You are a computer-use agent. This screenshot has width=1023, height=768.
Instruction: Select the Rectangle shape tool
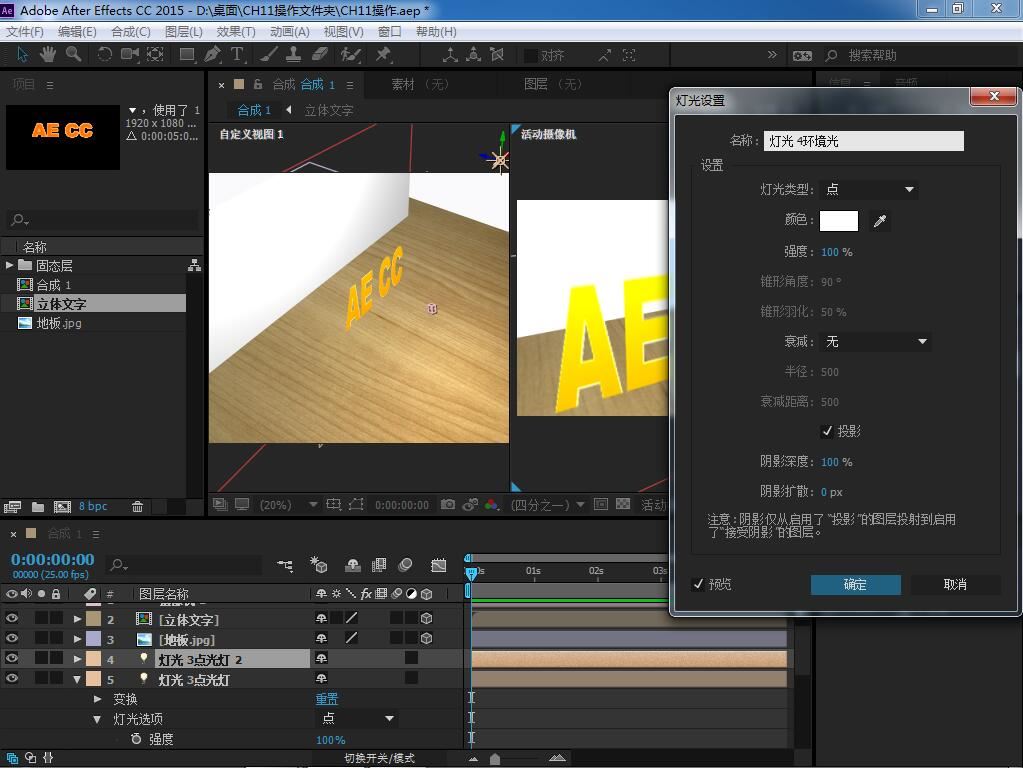187,55
